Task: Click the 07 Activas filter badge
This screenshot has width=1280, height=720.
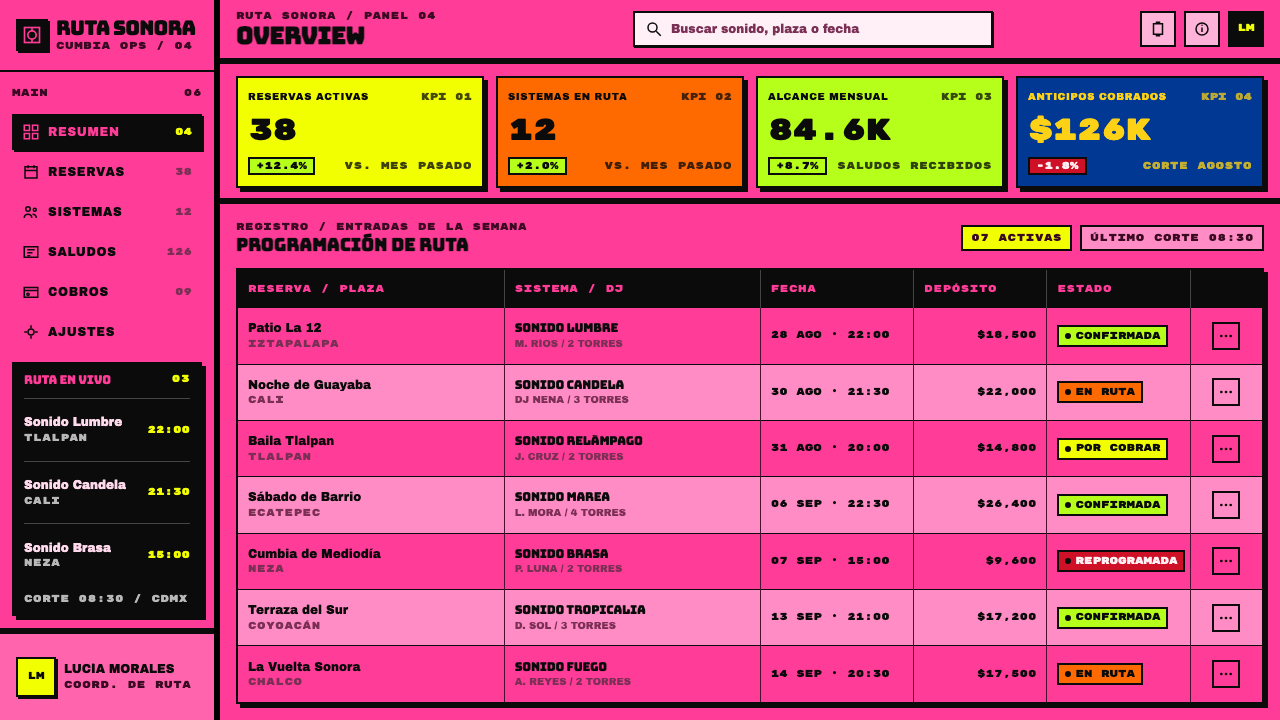Action: click(x=1016, y=238)
